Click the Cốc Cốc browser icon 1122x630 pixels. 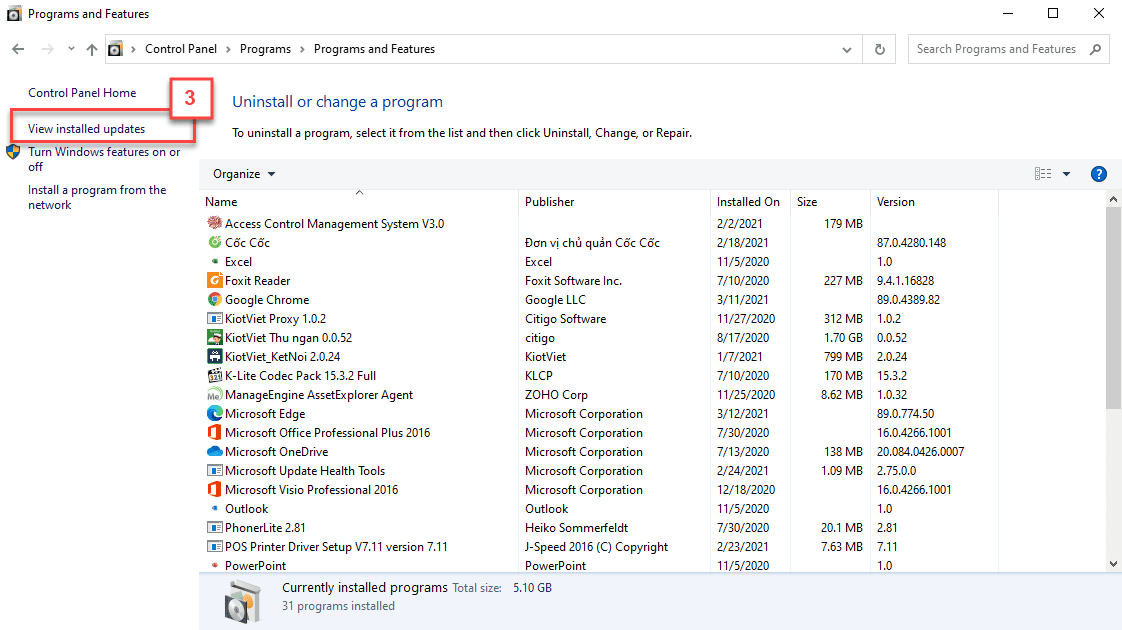point(214,243)
